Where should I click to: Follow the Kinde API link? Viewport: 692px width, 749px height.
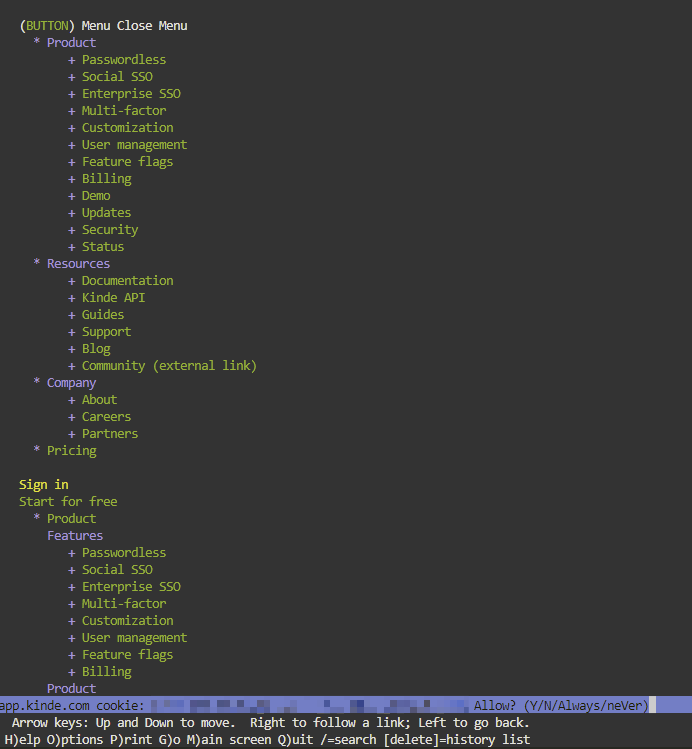pyautogui.click(x=113, y=298)
